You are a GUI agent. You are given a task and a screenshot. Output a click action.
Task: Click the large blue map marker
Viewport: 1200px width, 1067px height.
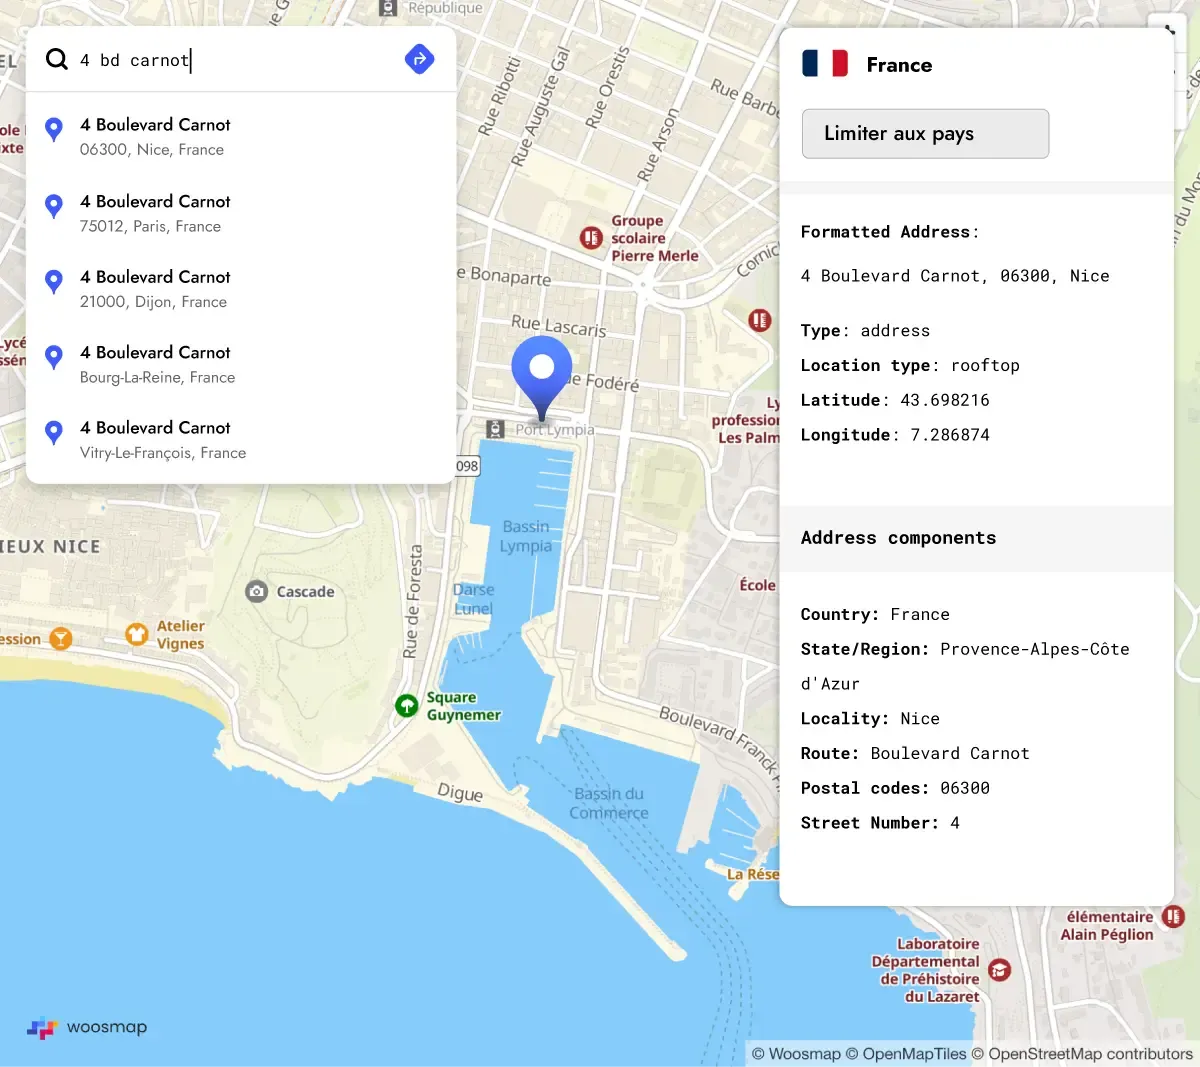pyautogui.click(x=542, y=378)
